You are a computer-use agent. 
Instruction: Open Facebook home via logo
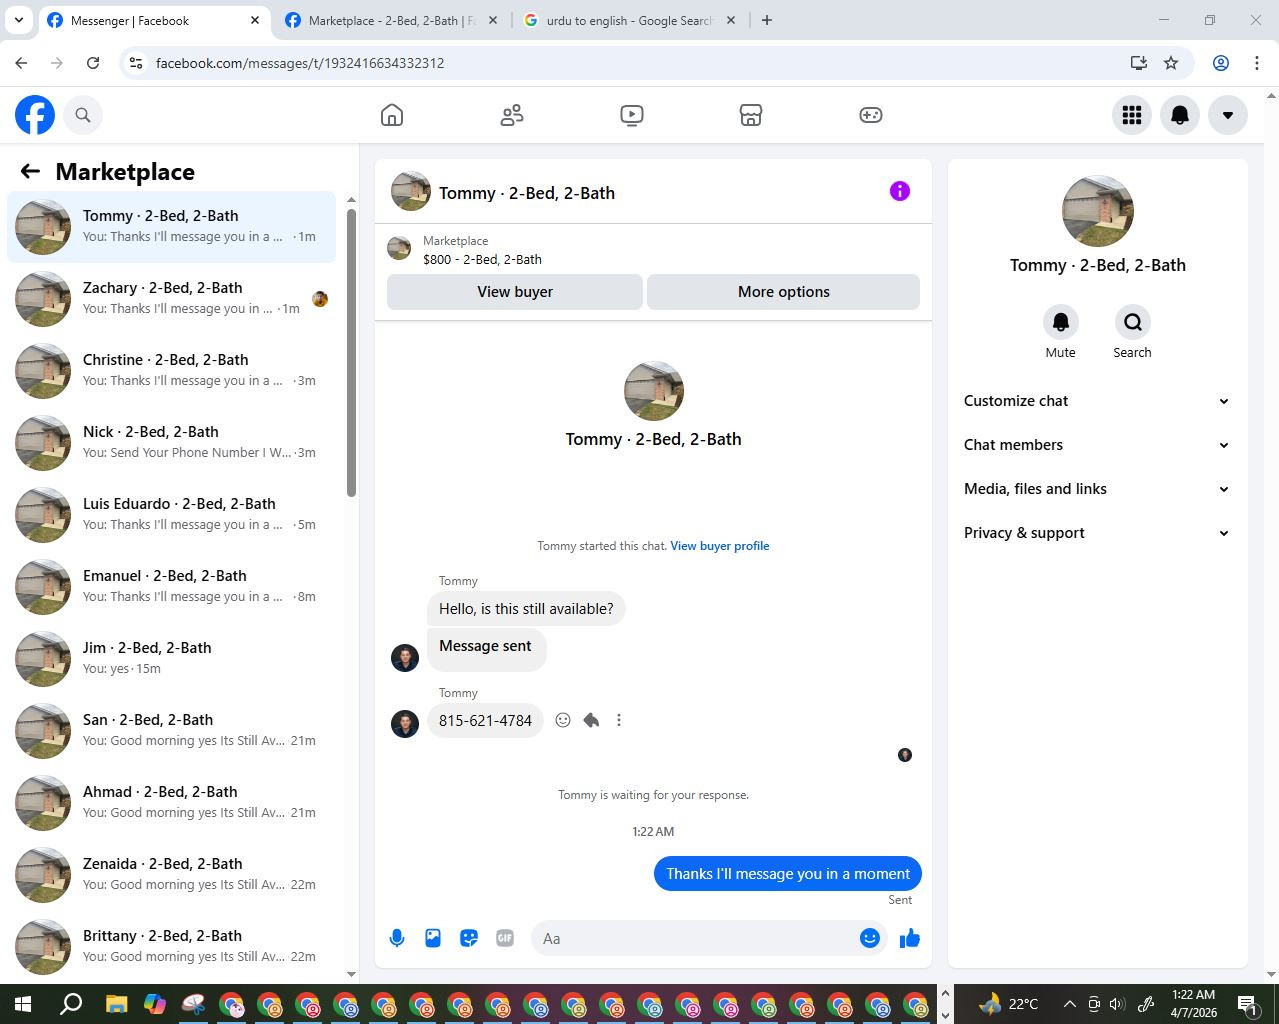[35, 115]
